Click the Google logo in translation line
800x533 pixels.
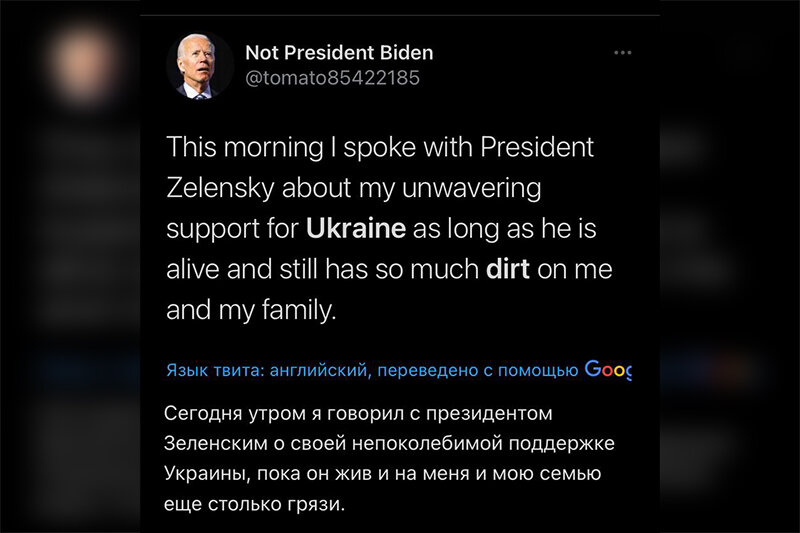coord(607,371)
